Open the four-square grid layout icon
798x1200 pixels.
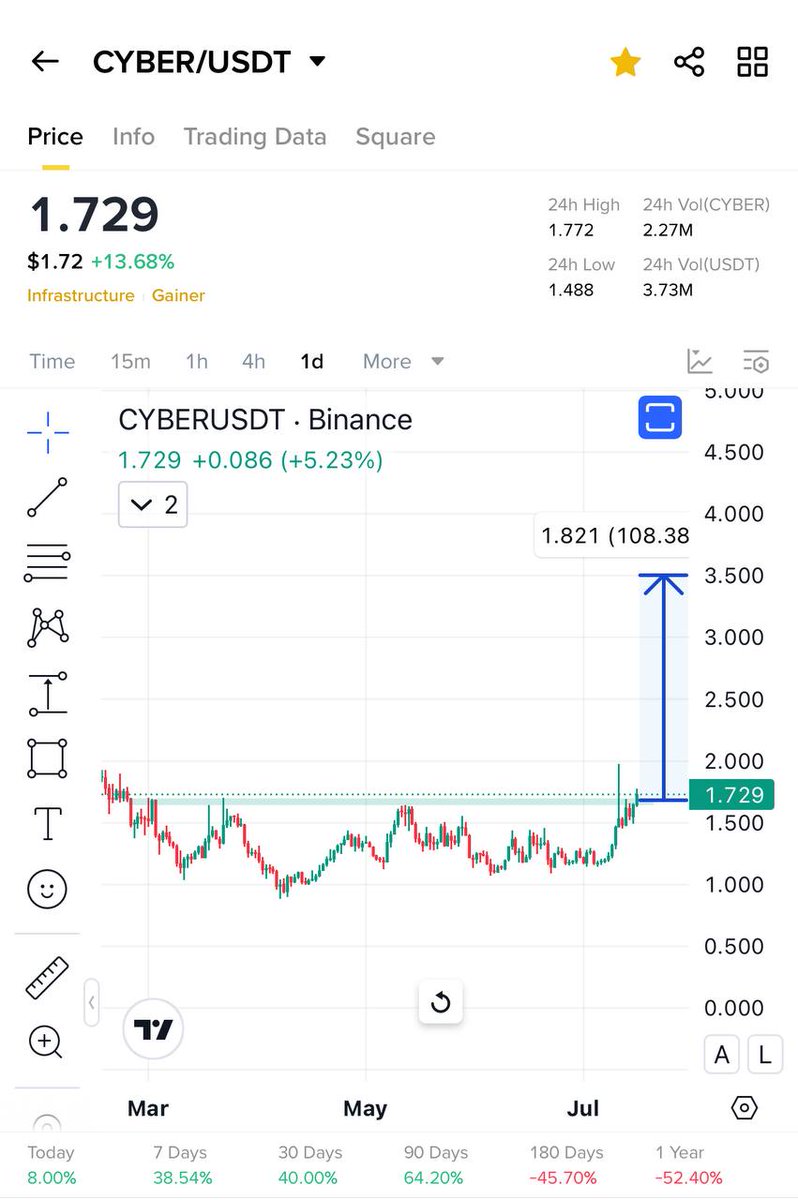[x=752, y=62]
